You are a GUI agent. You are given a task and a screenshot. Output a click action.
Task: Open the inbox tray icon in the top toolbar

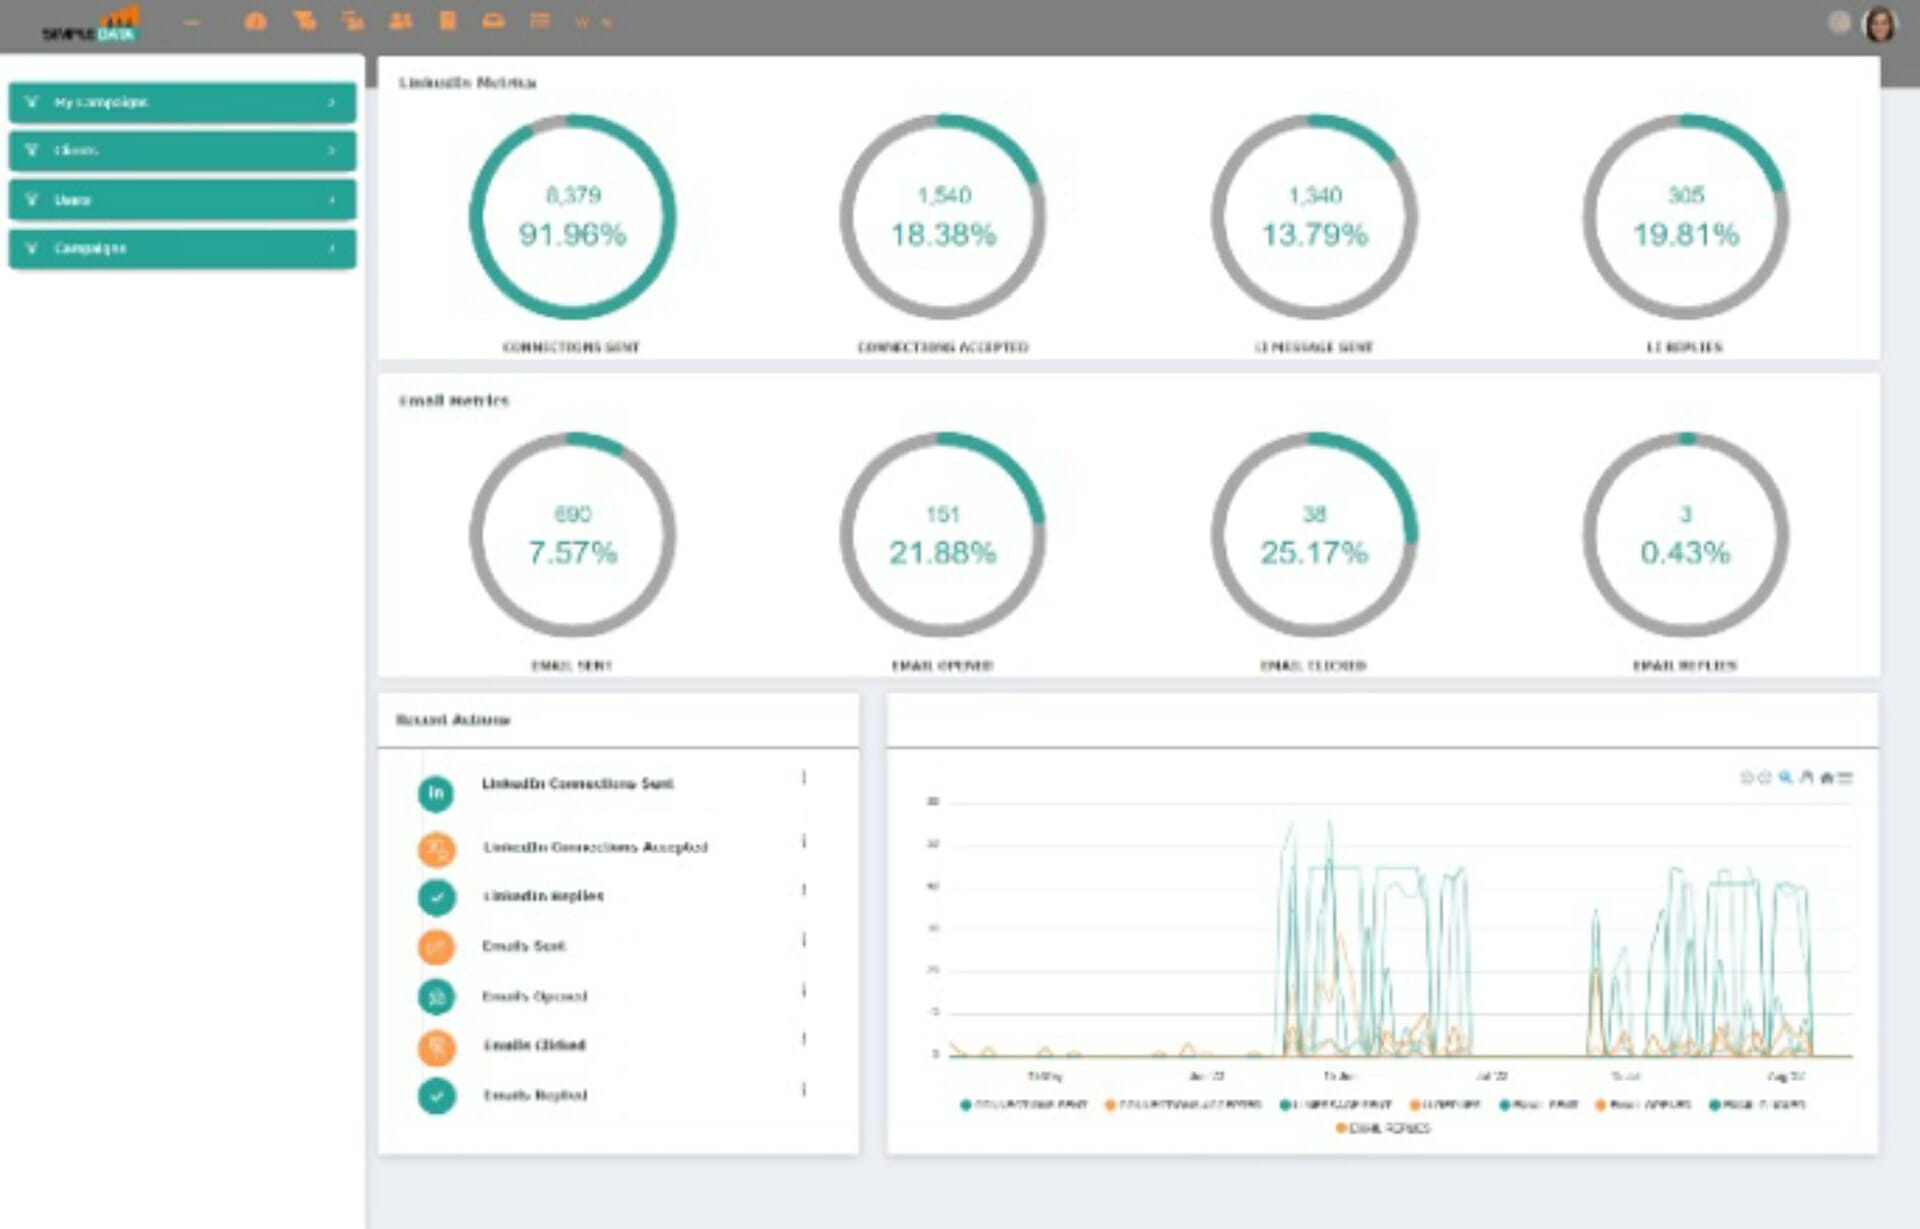tap(493, 21)
